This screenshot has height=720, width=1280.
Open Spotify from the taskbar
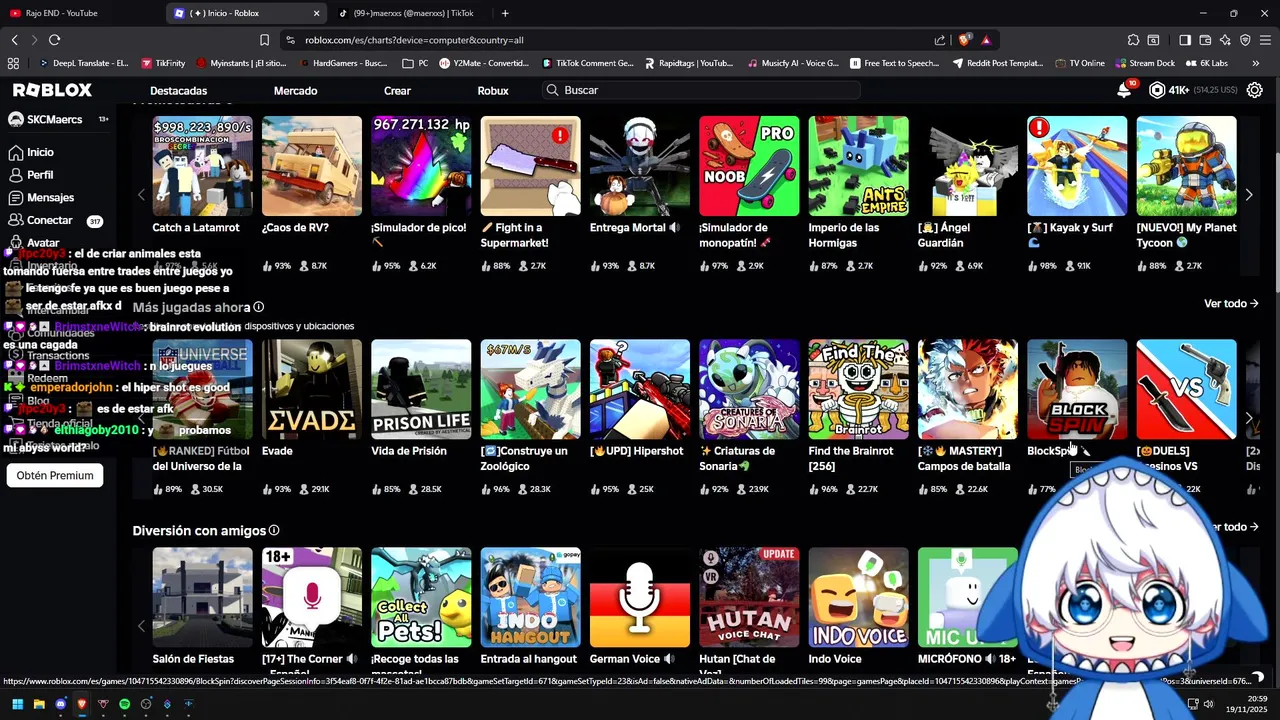click(124, 704)
